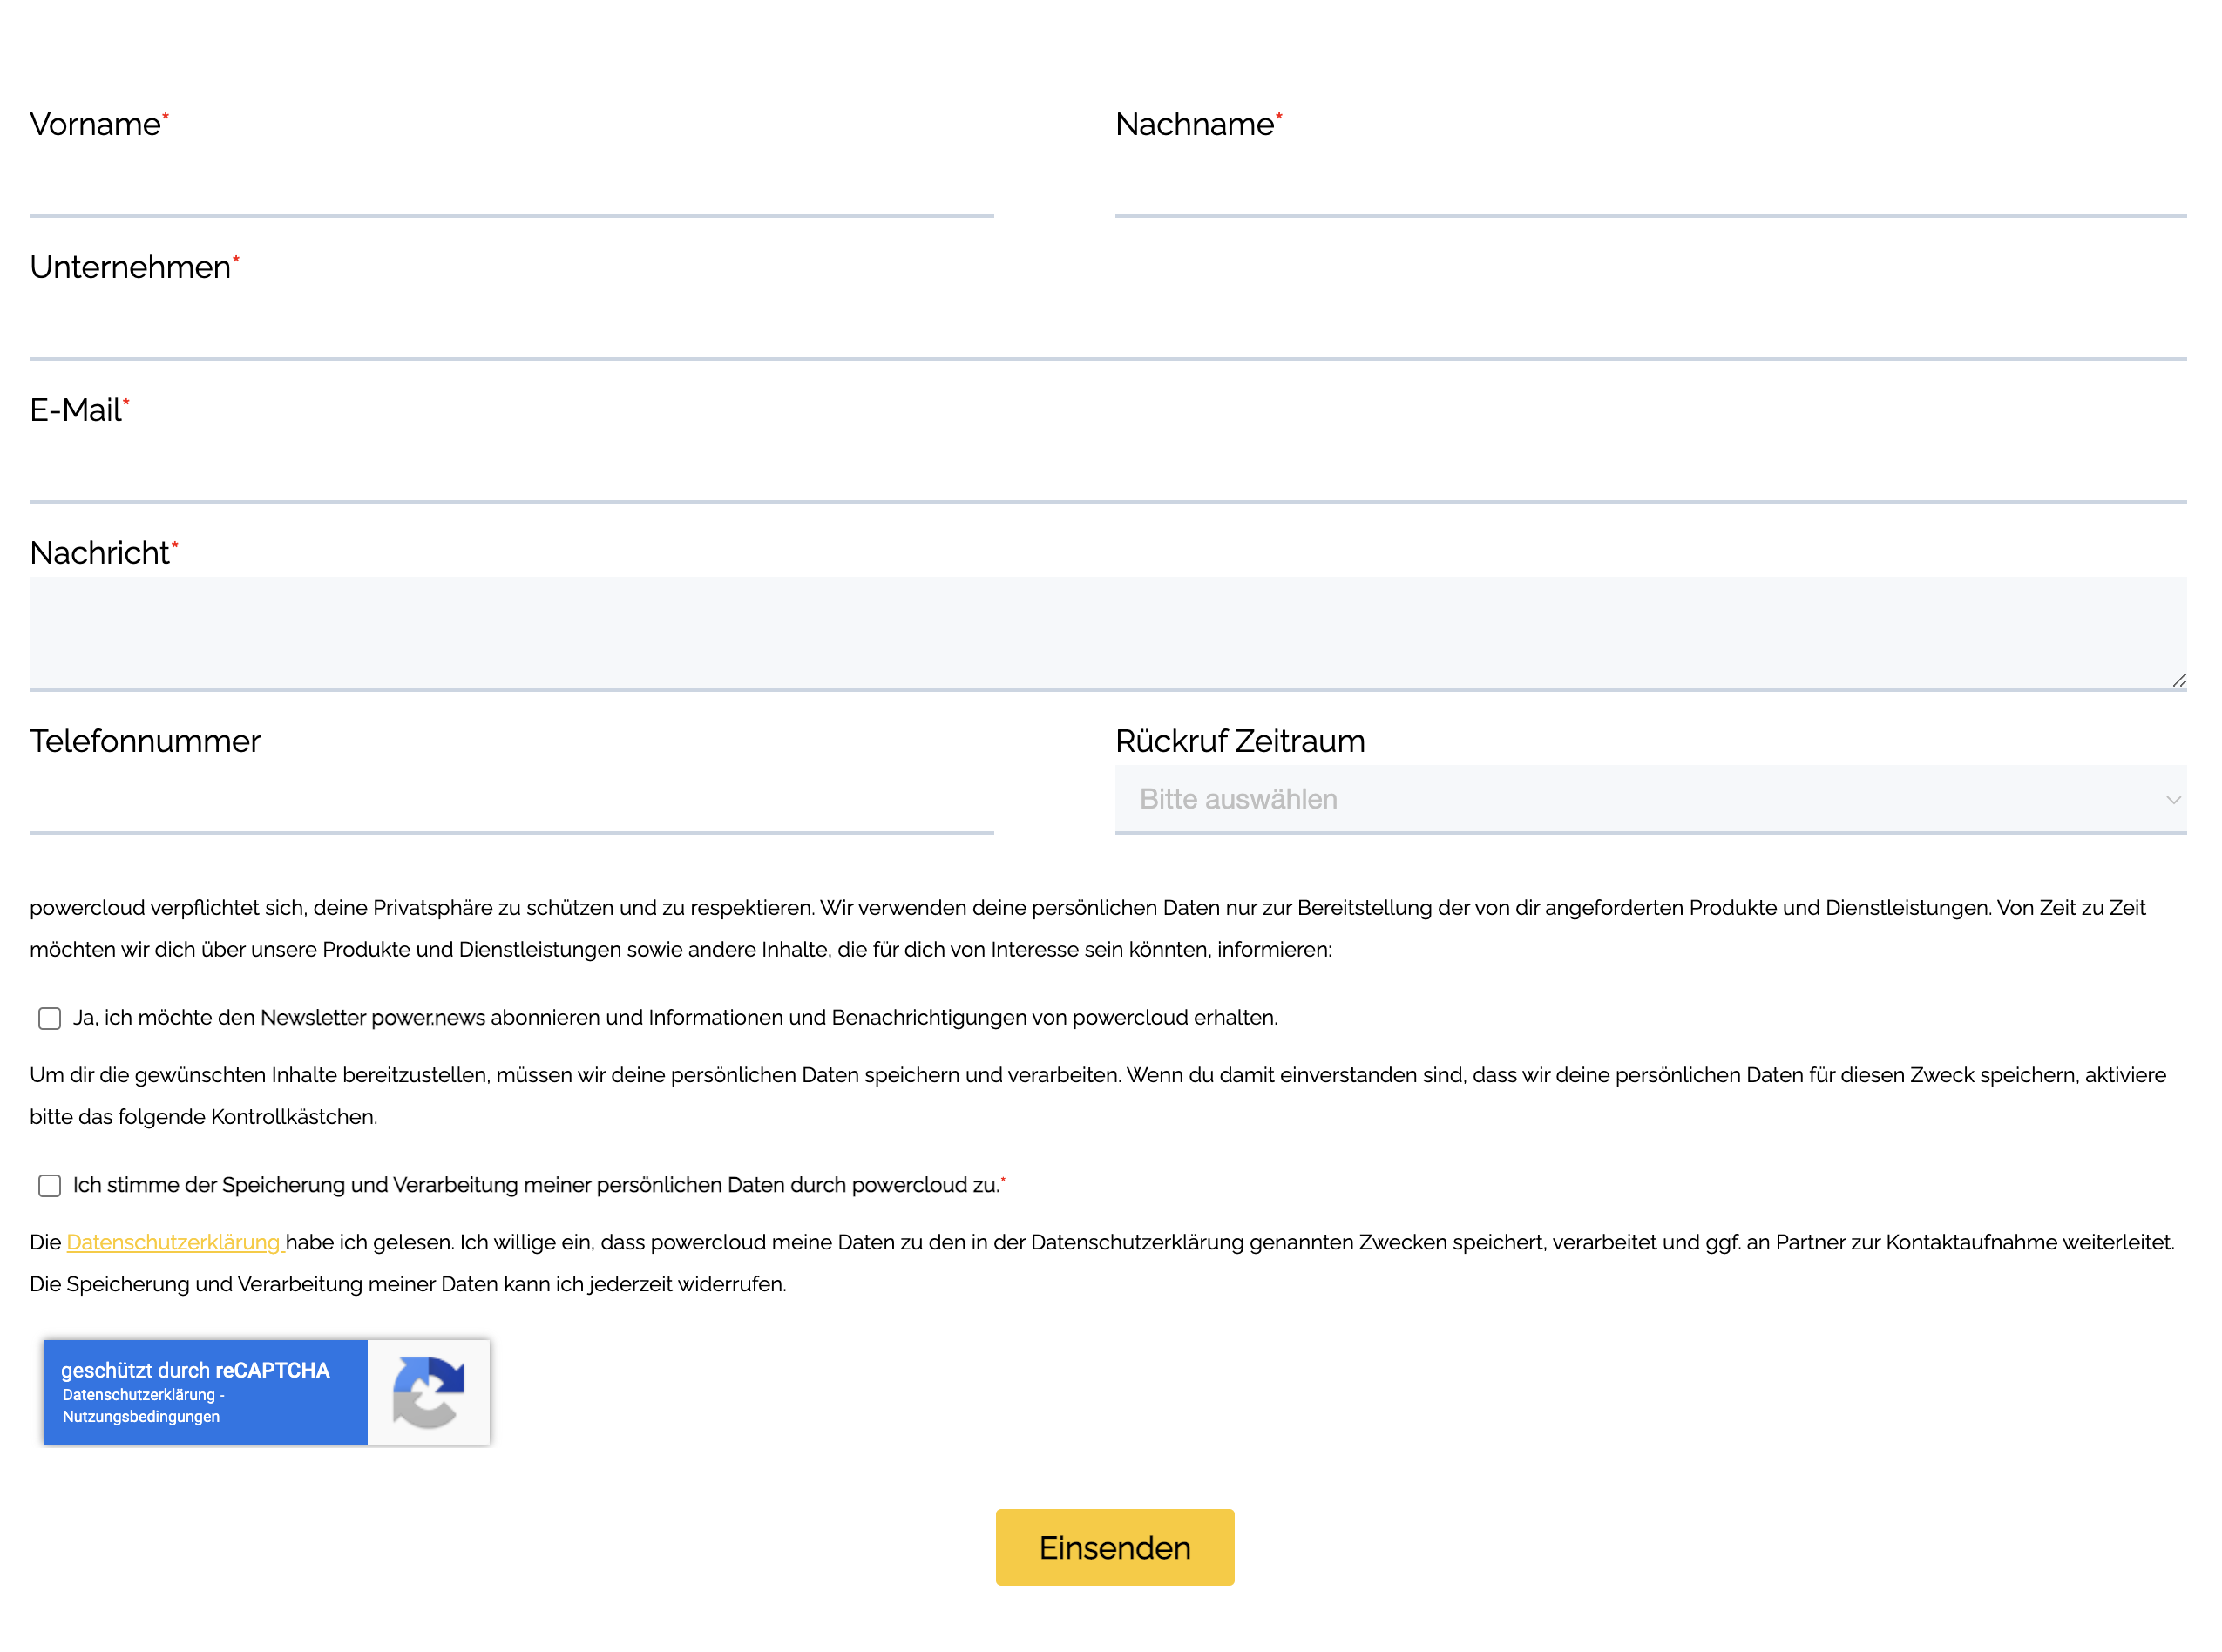This screenshot has height=1652, width=2222.
Task: Click the resize grip of the Nachricht textarea
Action: tap(2178, 680)
